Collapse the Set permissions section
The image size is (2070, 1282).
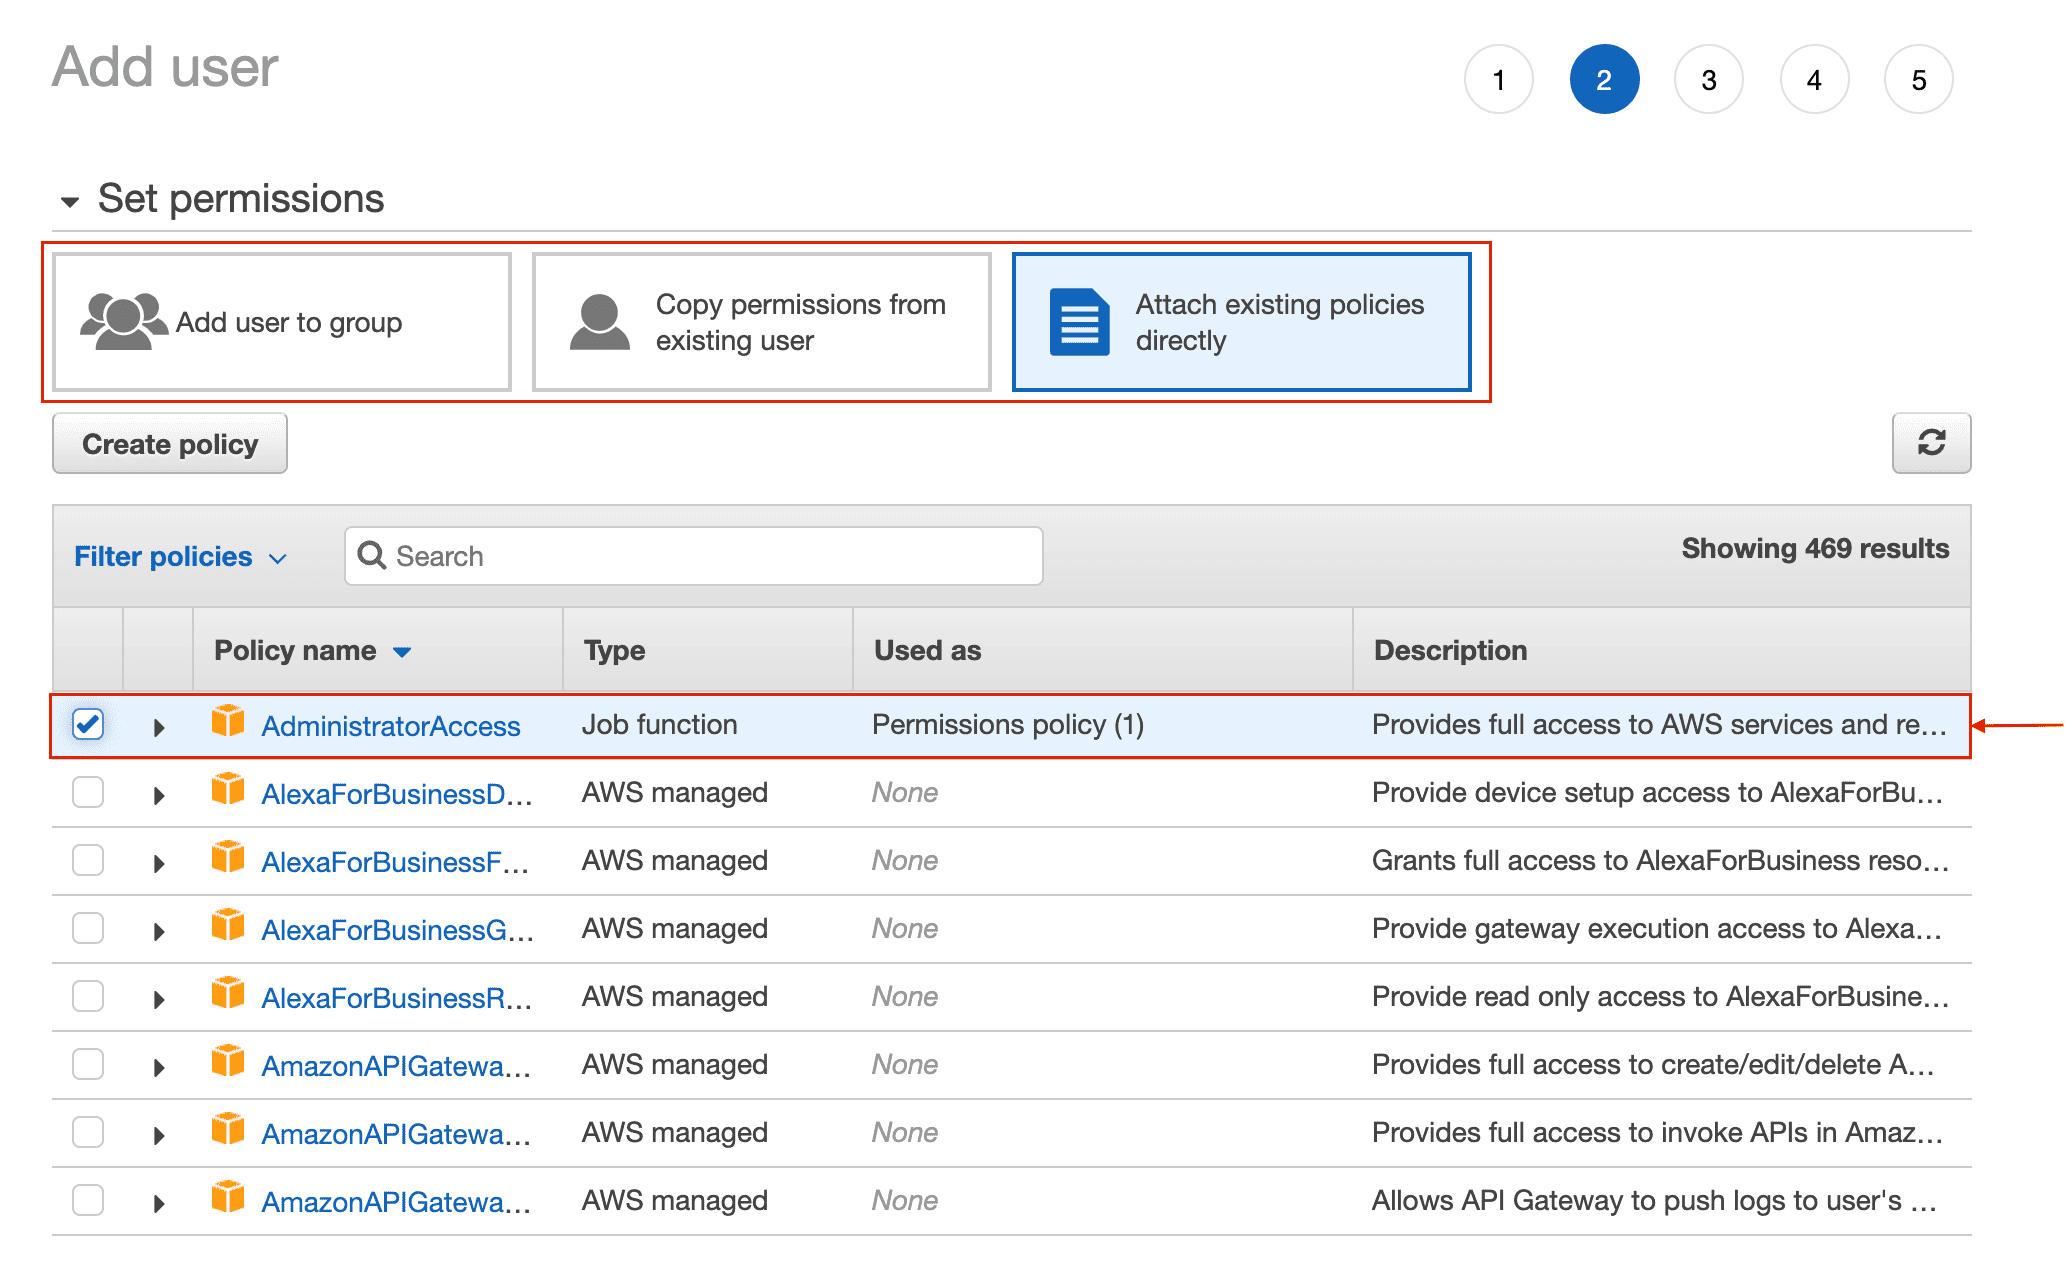point(70,202)
